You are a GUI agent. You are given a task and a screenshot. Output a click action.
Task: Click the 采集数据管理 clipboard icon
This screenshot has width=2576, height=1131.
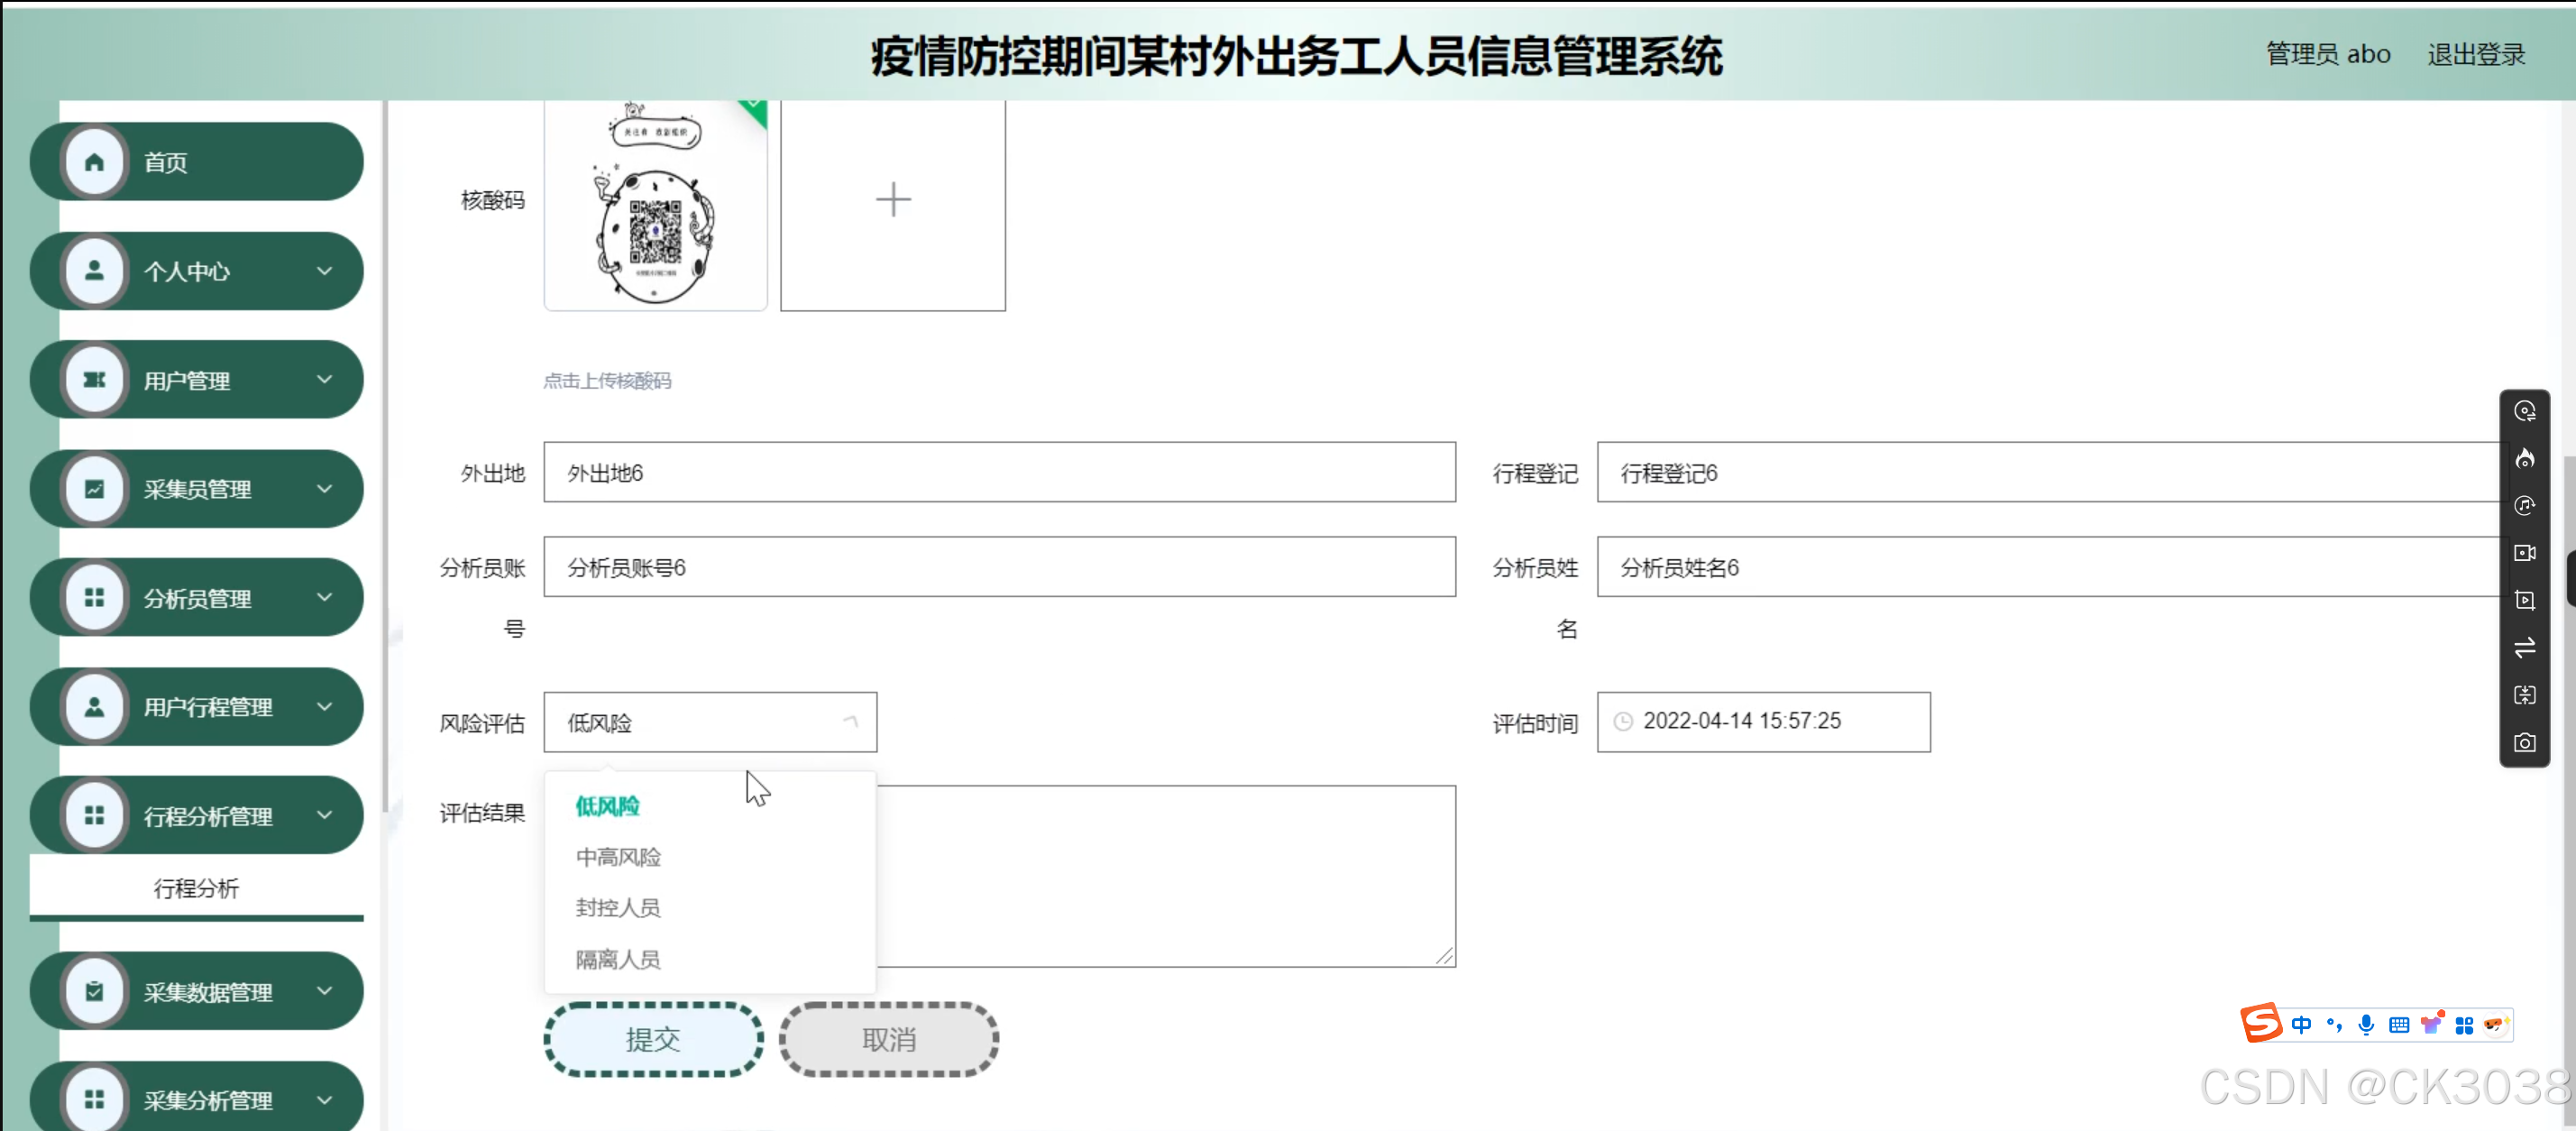click(x=94, y=991)
